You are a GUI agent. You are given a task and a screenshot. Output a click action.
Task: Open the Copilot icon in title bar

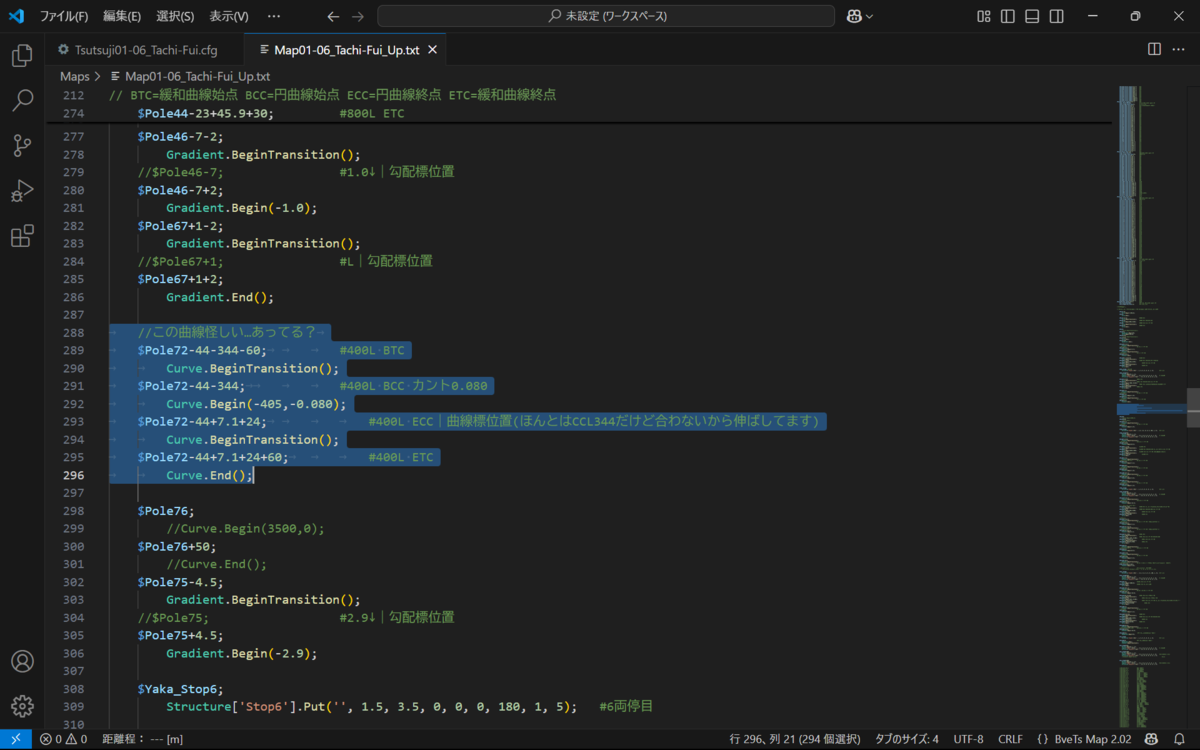tap(855, 16)
